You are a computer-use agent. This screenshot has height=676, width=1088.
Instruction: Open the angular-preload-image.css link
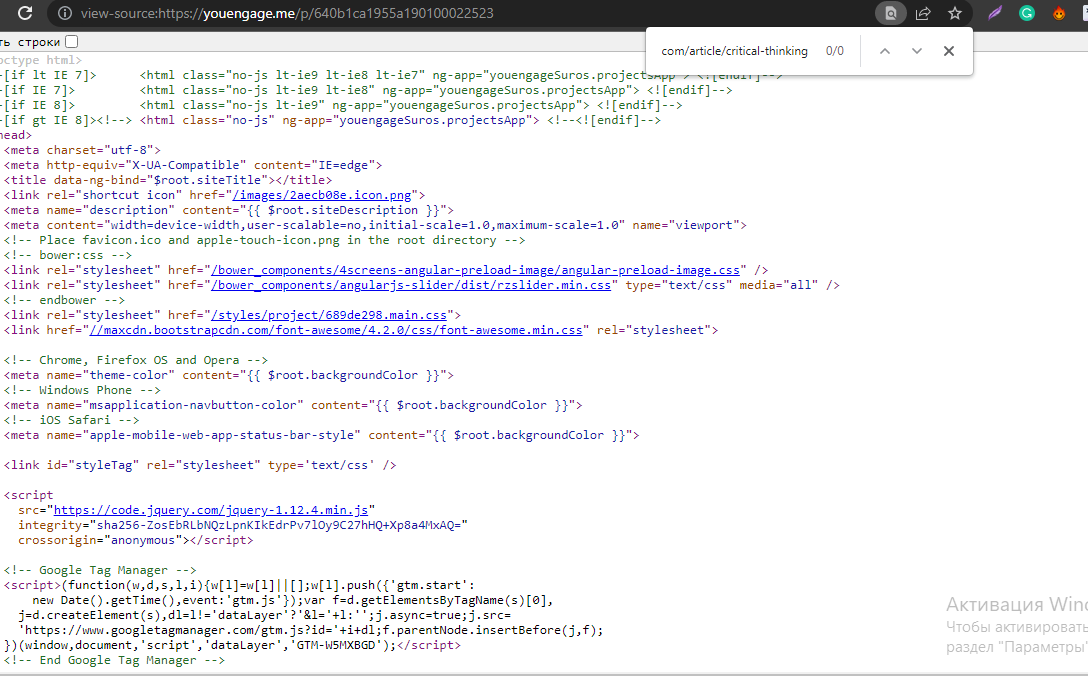(475, 270)
